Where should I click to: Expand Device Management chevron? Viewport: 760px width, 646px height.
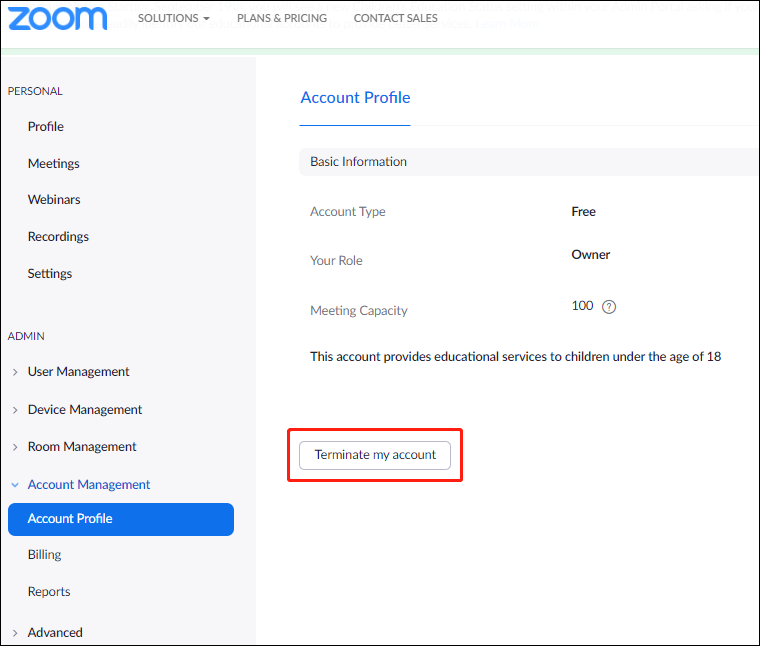pos(15,410)
